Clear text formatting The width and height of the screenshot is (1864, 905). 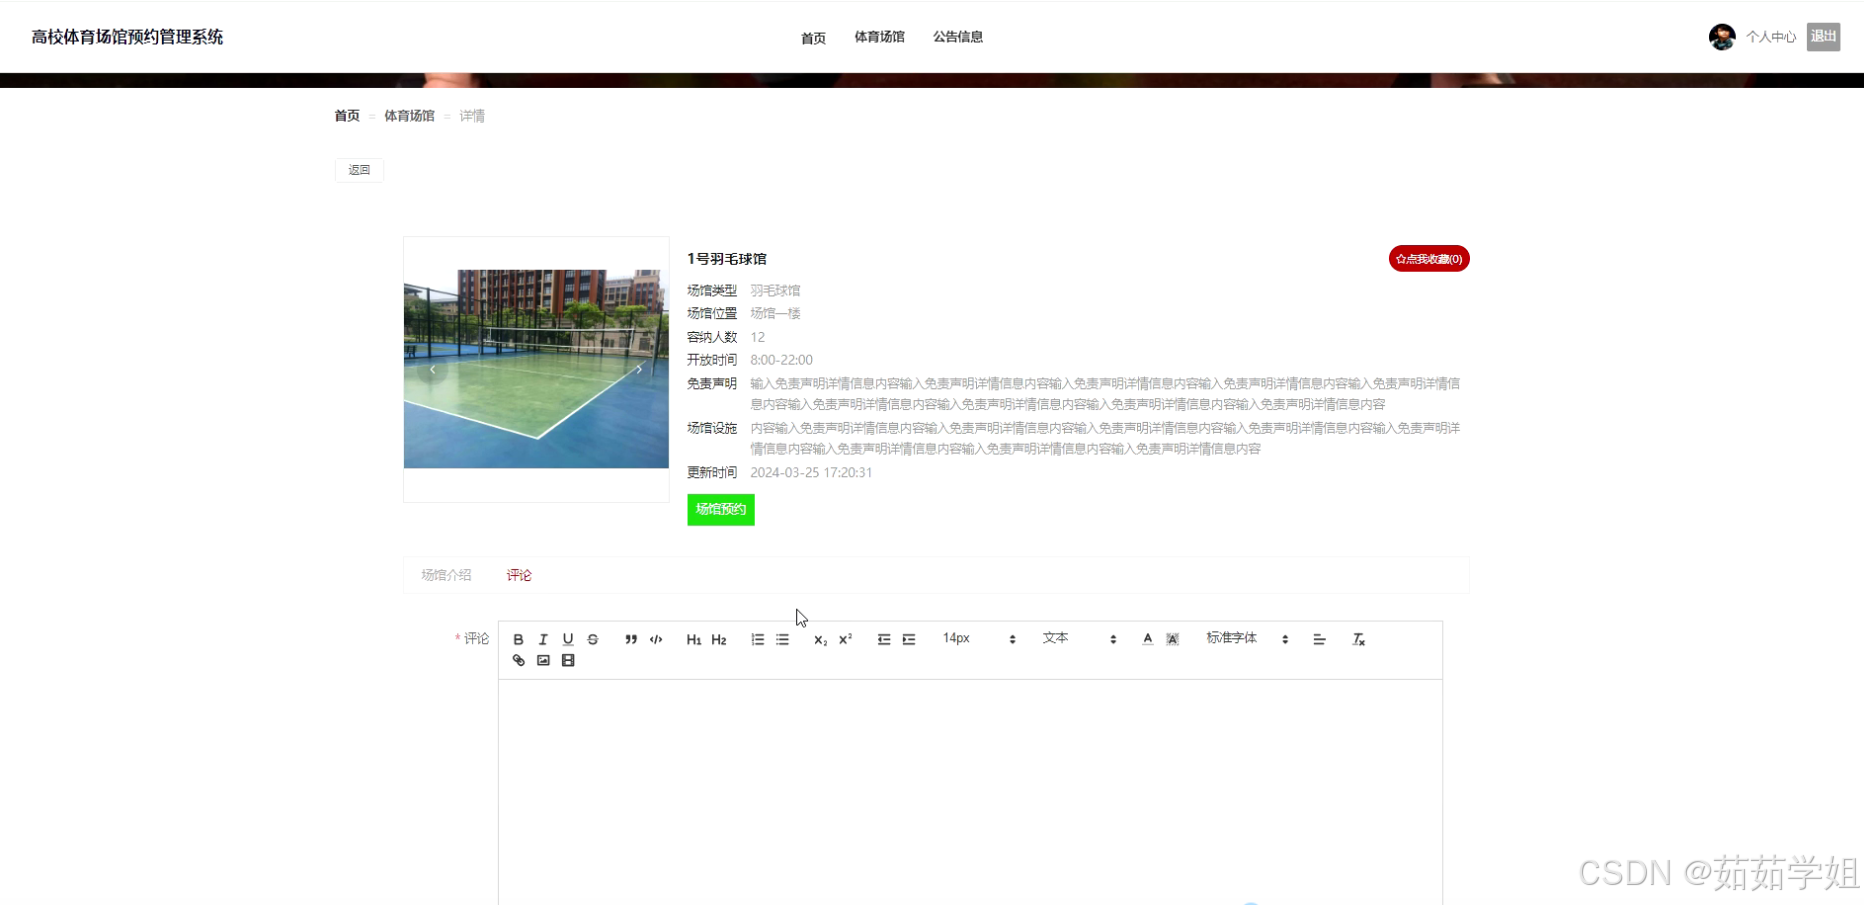pyautogui.click(x=1359, y=639)
